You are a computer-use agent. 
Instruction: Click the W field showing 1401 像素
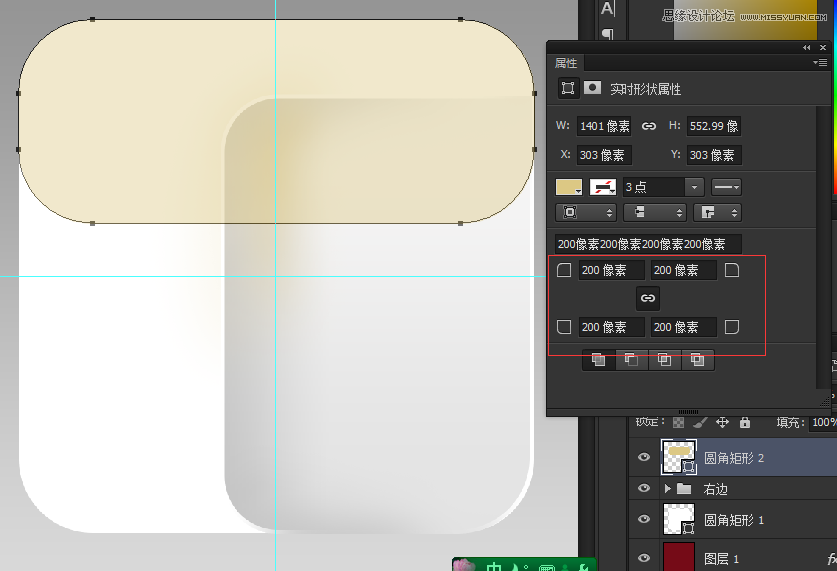click(x=604, y=126)
